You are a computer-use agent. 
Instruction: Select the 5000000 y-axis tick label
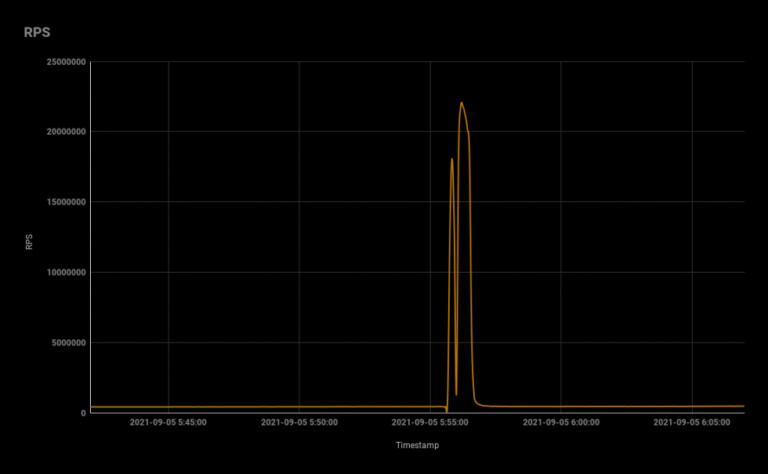(63, 343)
